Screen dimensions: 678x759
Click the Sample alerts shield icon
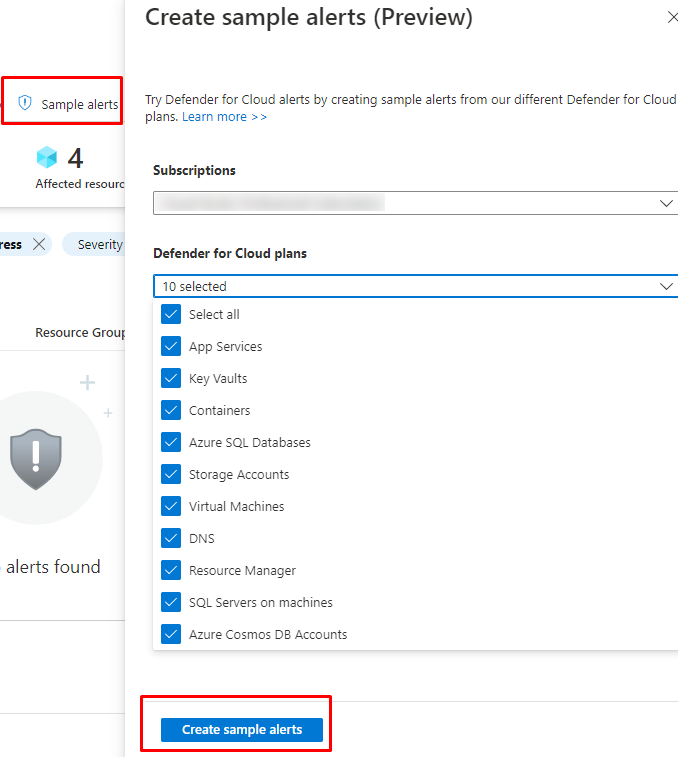[x=26, y=104]
